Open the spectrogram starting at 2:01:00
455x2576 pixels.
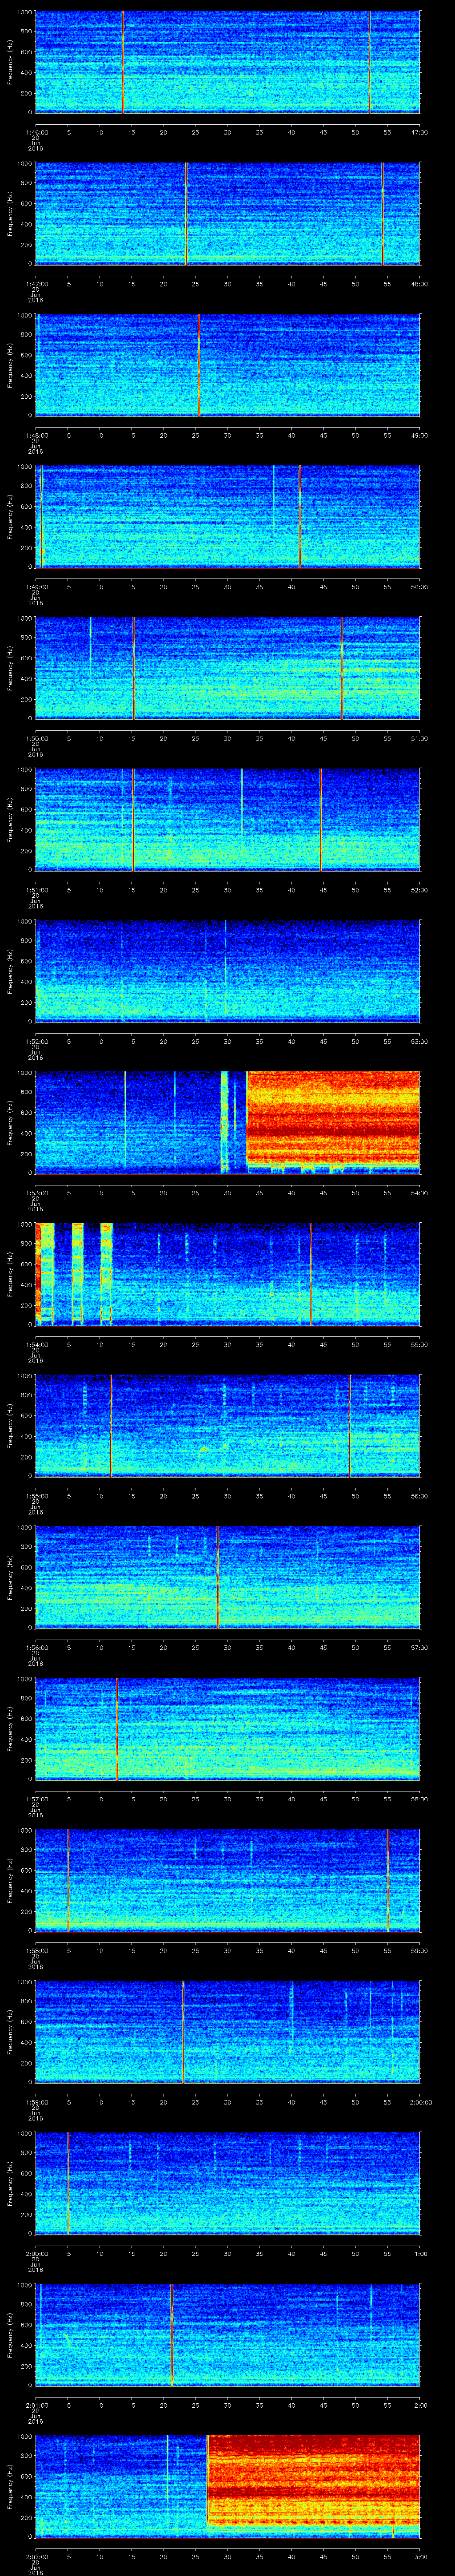tap(227, 2335)
